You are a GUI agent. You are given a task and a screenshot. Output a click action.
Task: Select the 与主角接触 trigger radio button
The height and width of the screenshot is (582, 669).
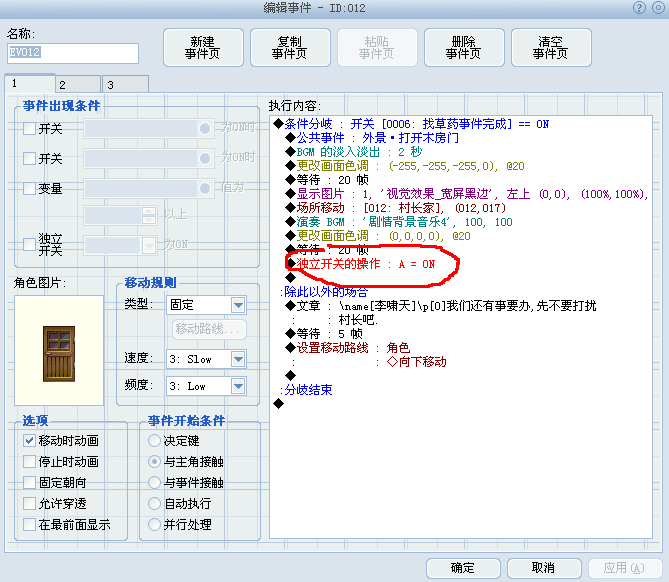point(154,461)
